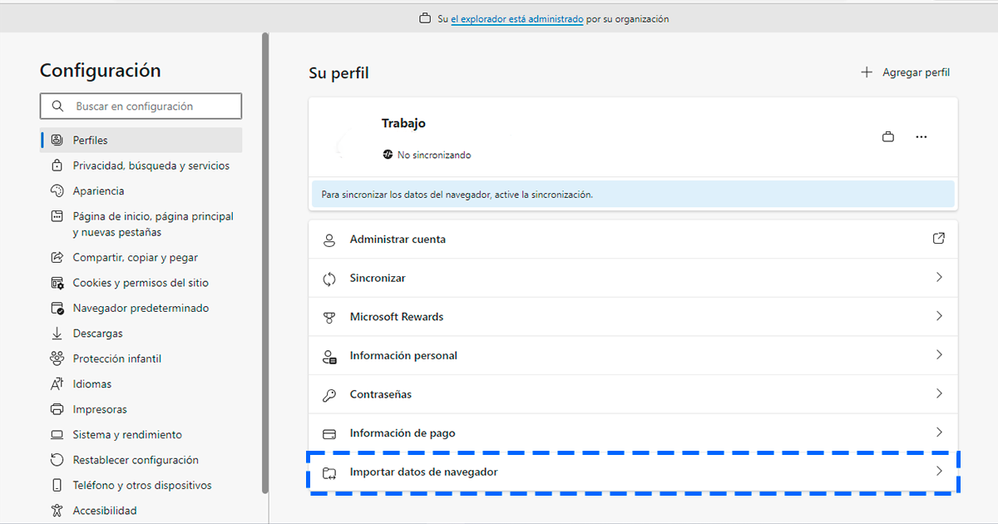
Task: Click the Cookies y permisos icon
Action: 57,283
